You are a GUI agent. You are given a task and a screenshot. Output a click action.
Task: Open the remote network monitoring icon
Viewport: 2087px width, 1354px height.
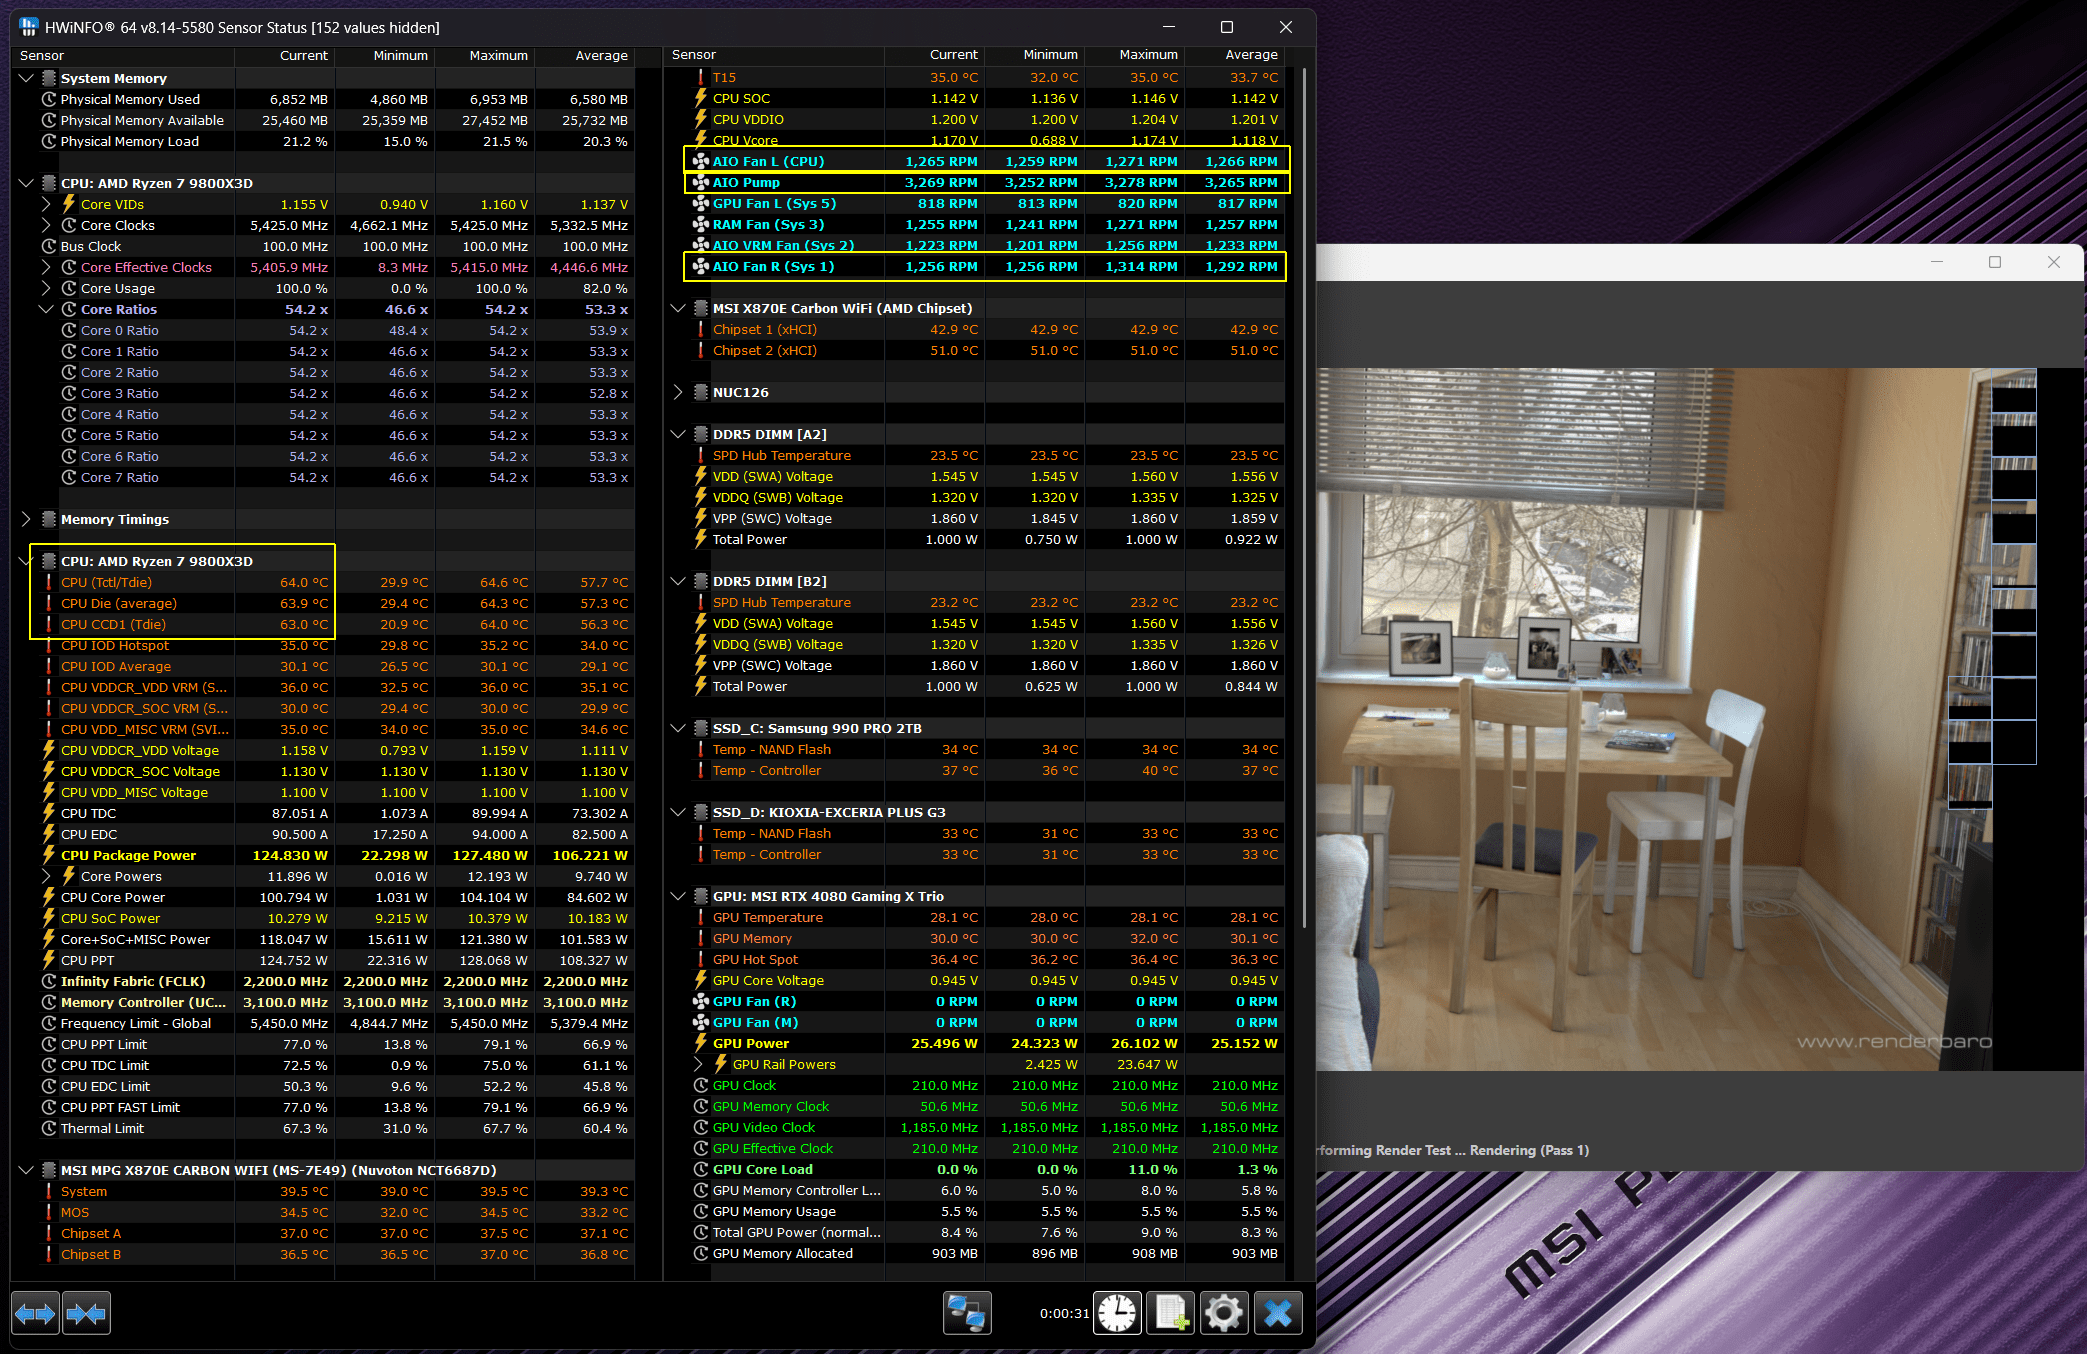click(x=966, y=1313)
